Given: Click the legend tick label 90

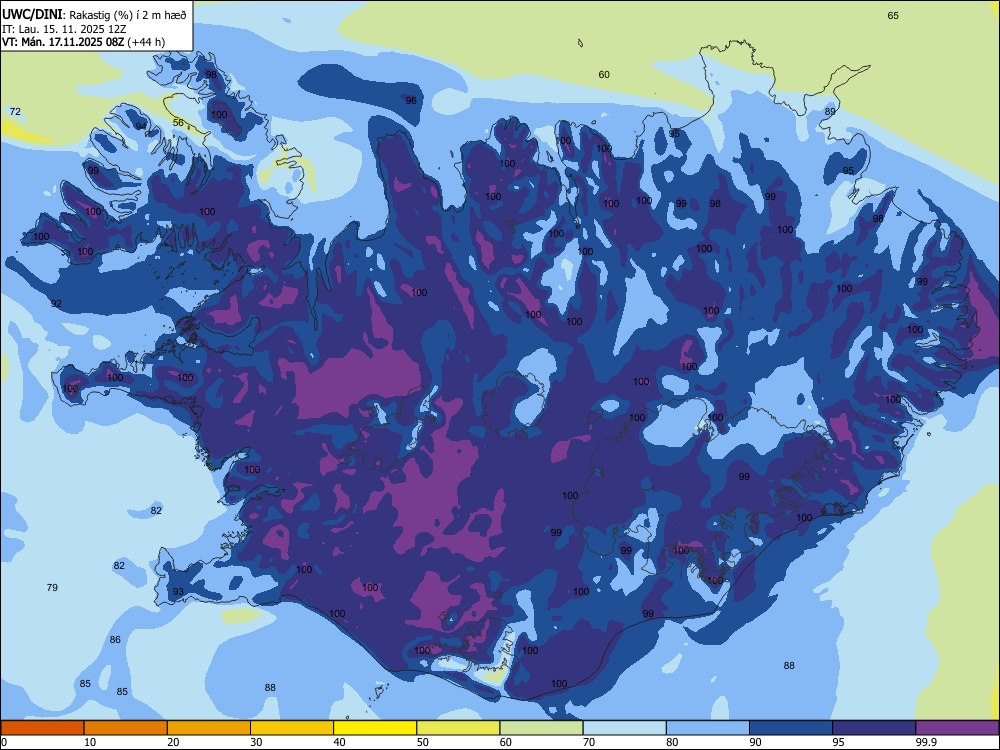Looking at the screenshot, I should click(755, 742).
